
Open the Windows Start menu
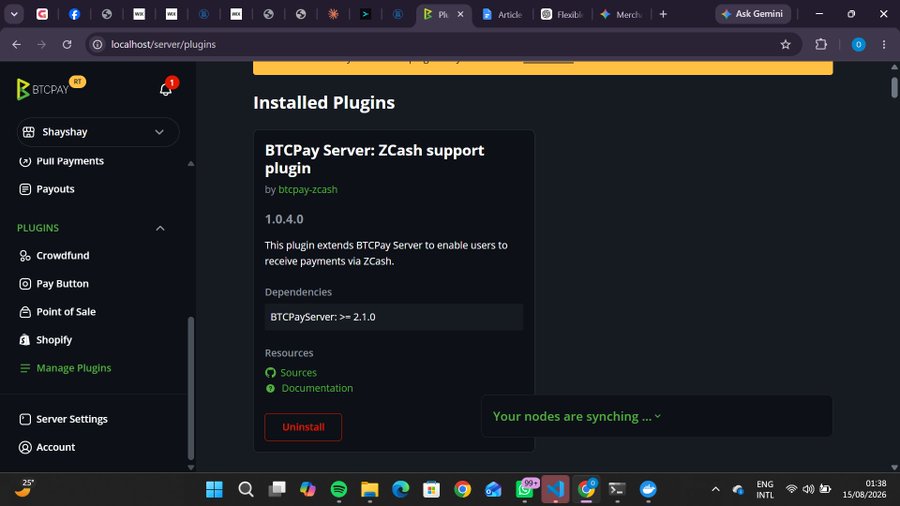tap(214, 489)
